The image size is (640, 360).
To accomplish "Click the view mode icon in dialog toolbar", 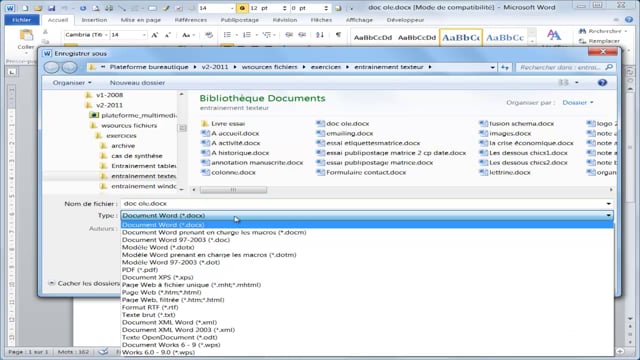I will (564, 83).
